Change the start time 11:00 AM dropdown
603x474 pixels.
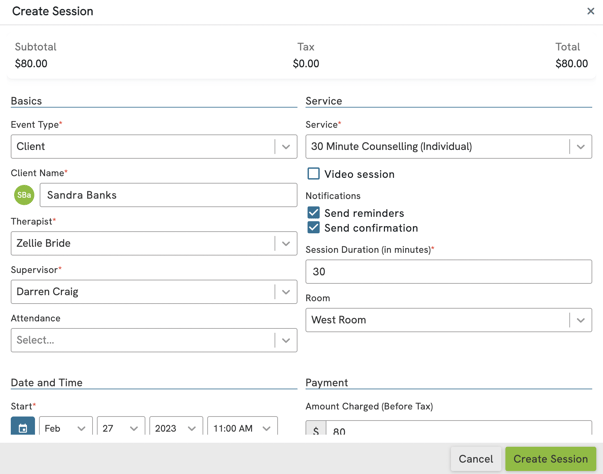242,426
